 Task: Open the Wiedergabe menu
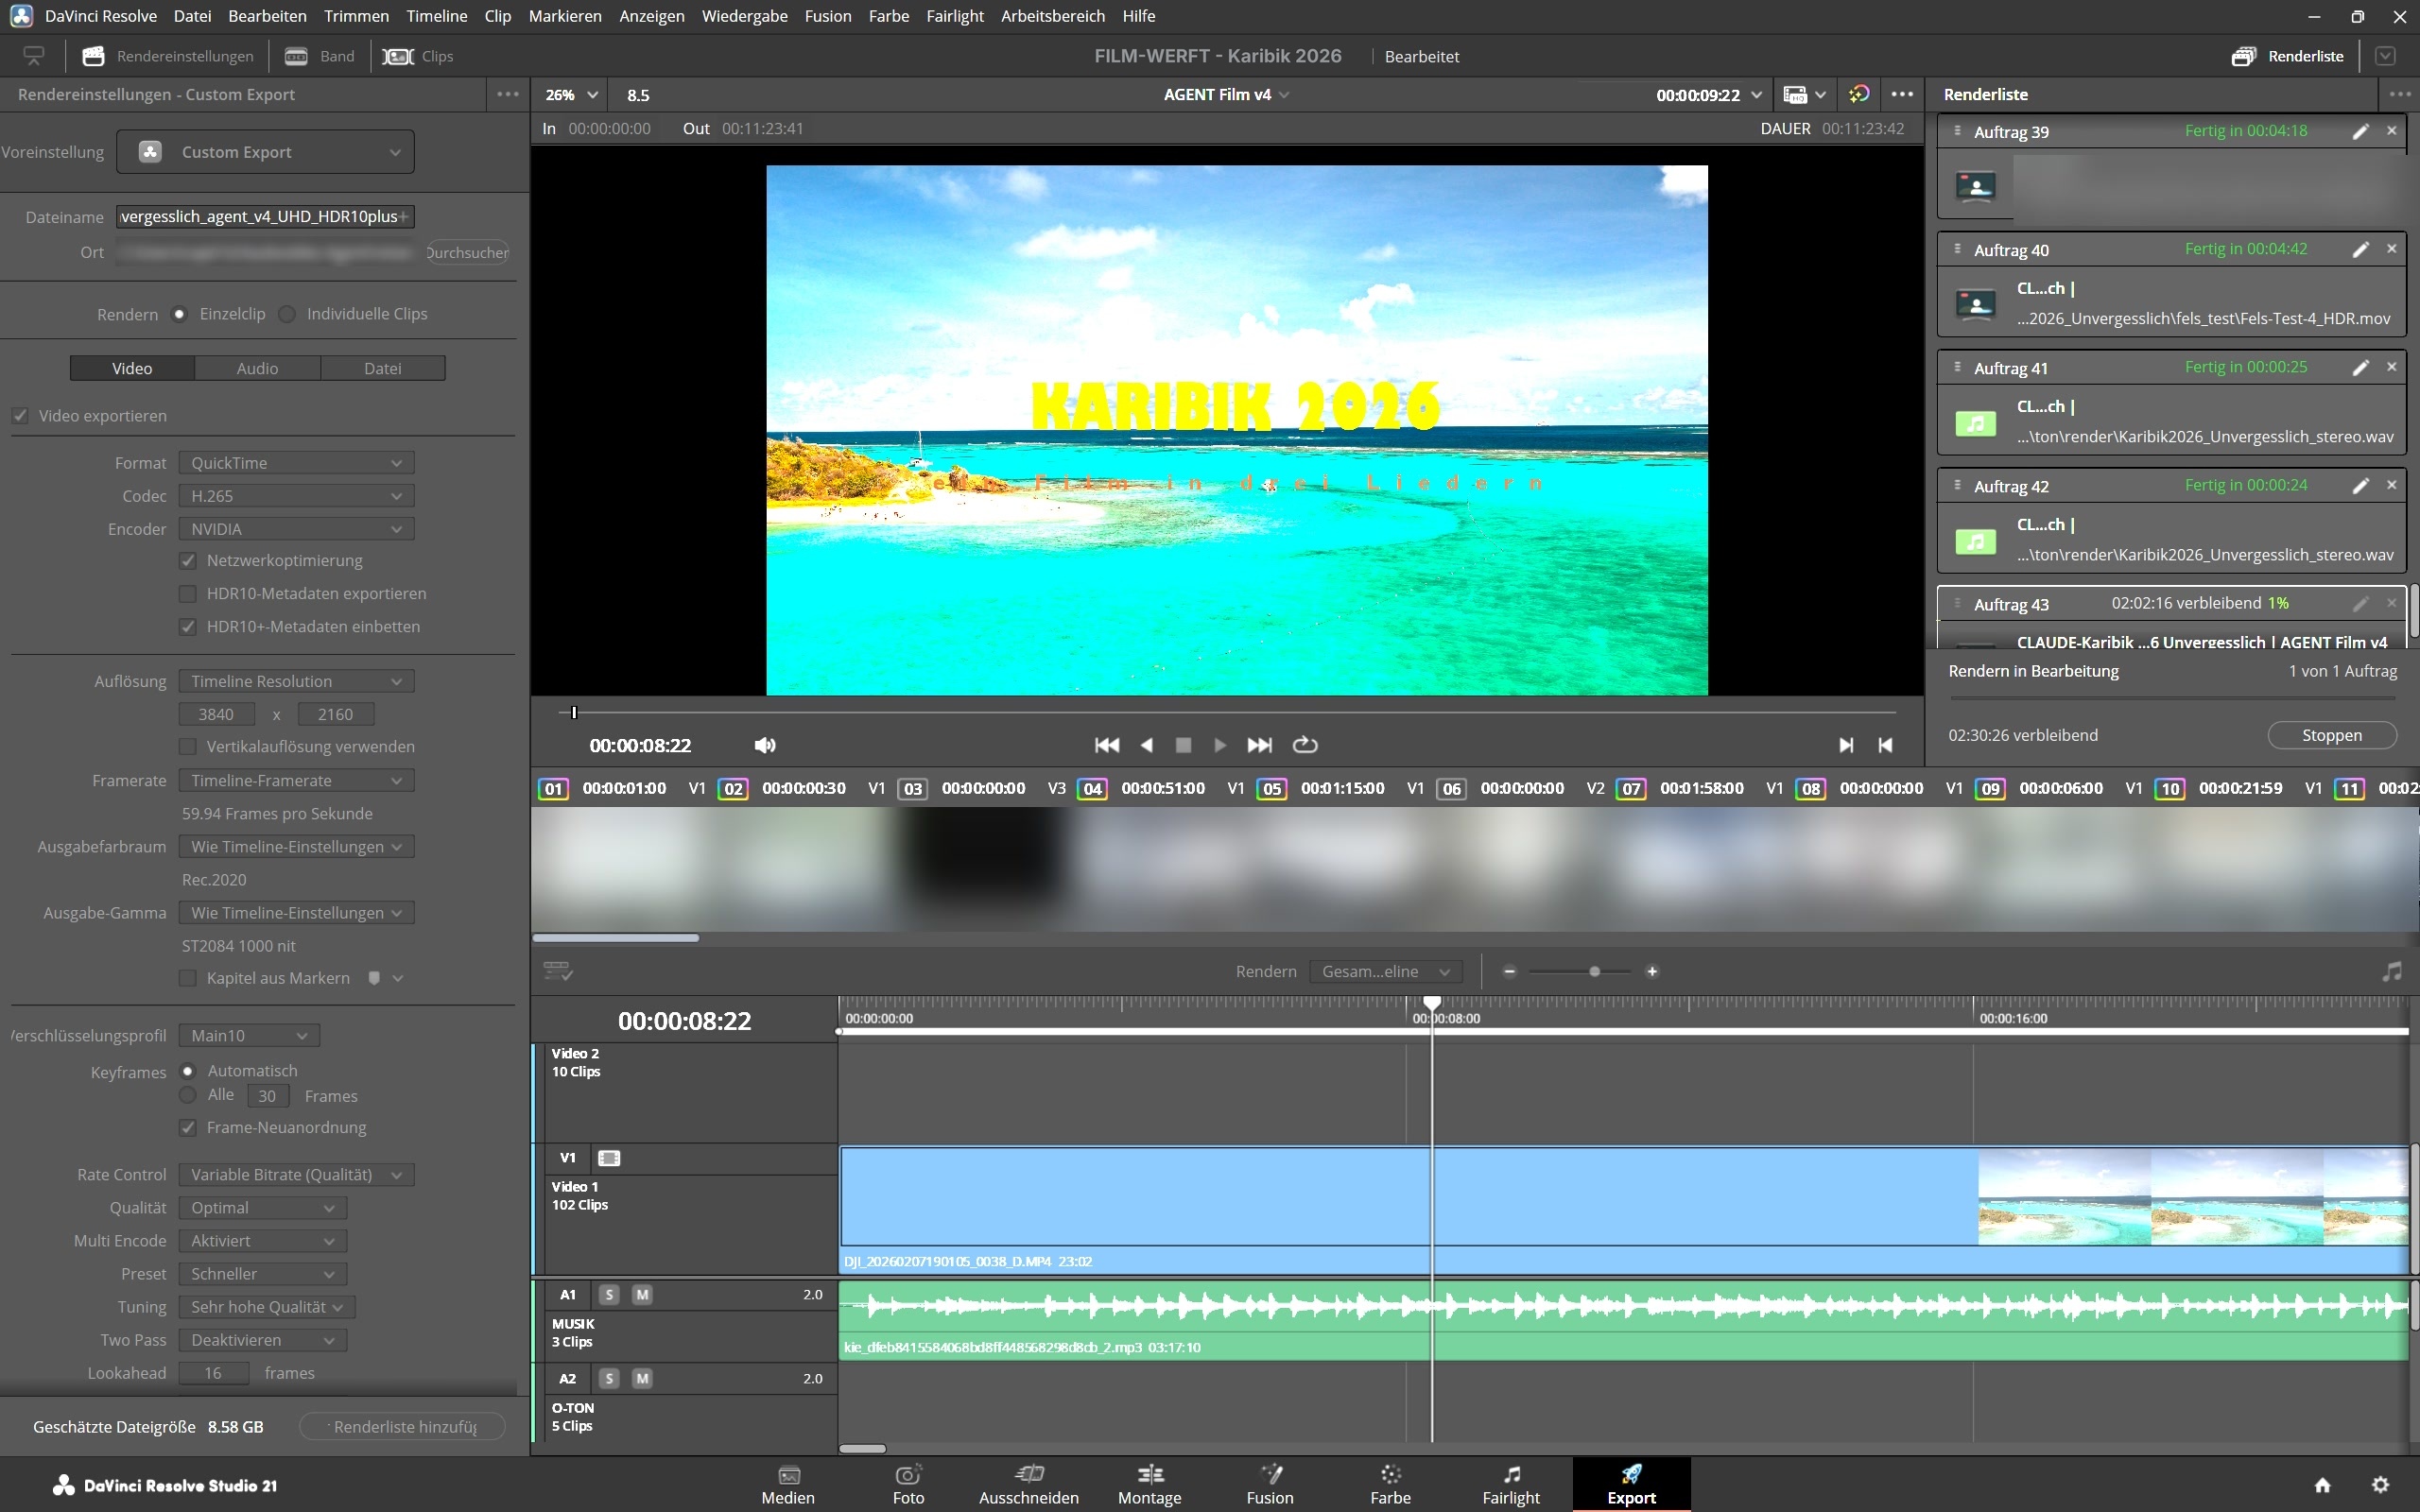pyautogui.click(x=744, y=16)
